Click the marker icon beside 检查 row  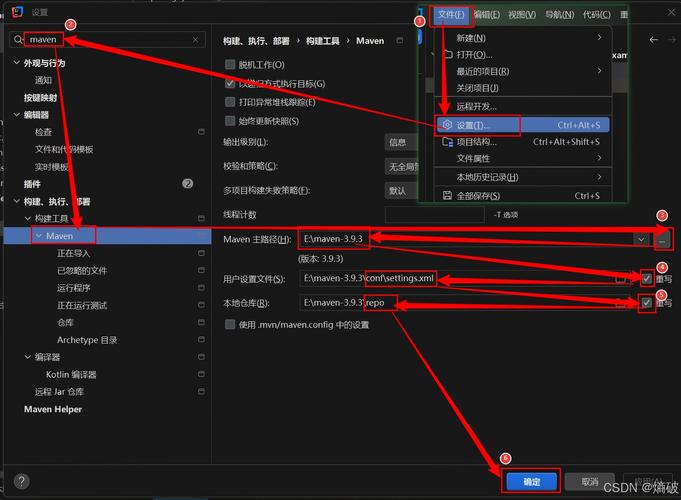[201, 132]
